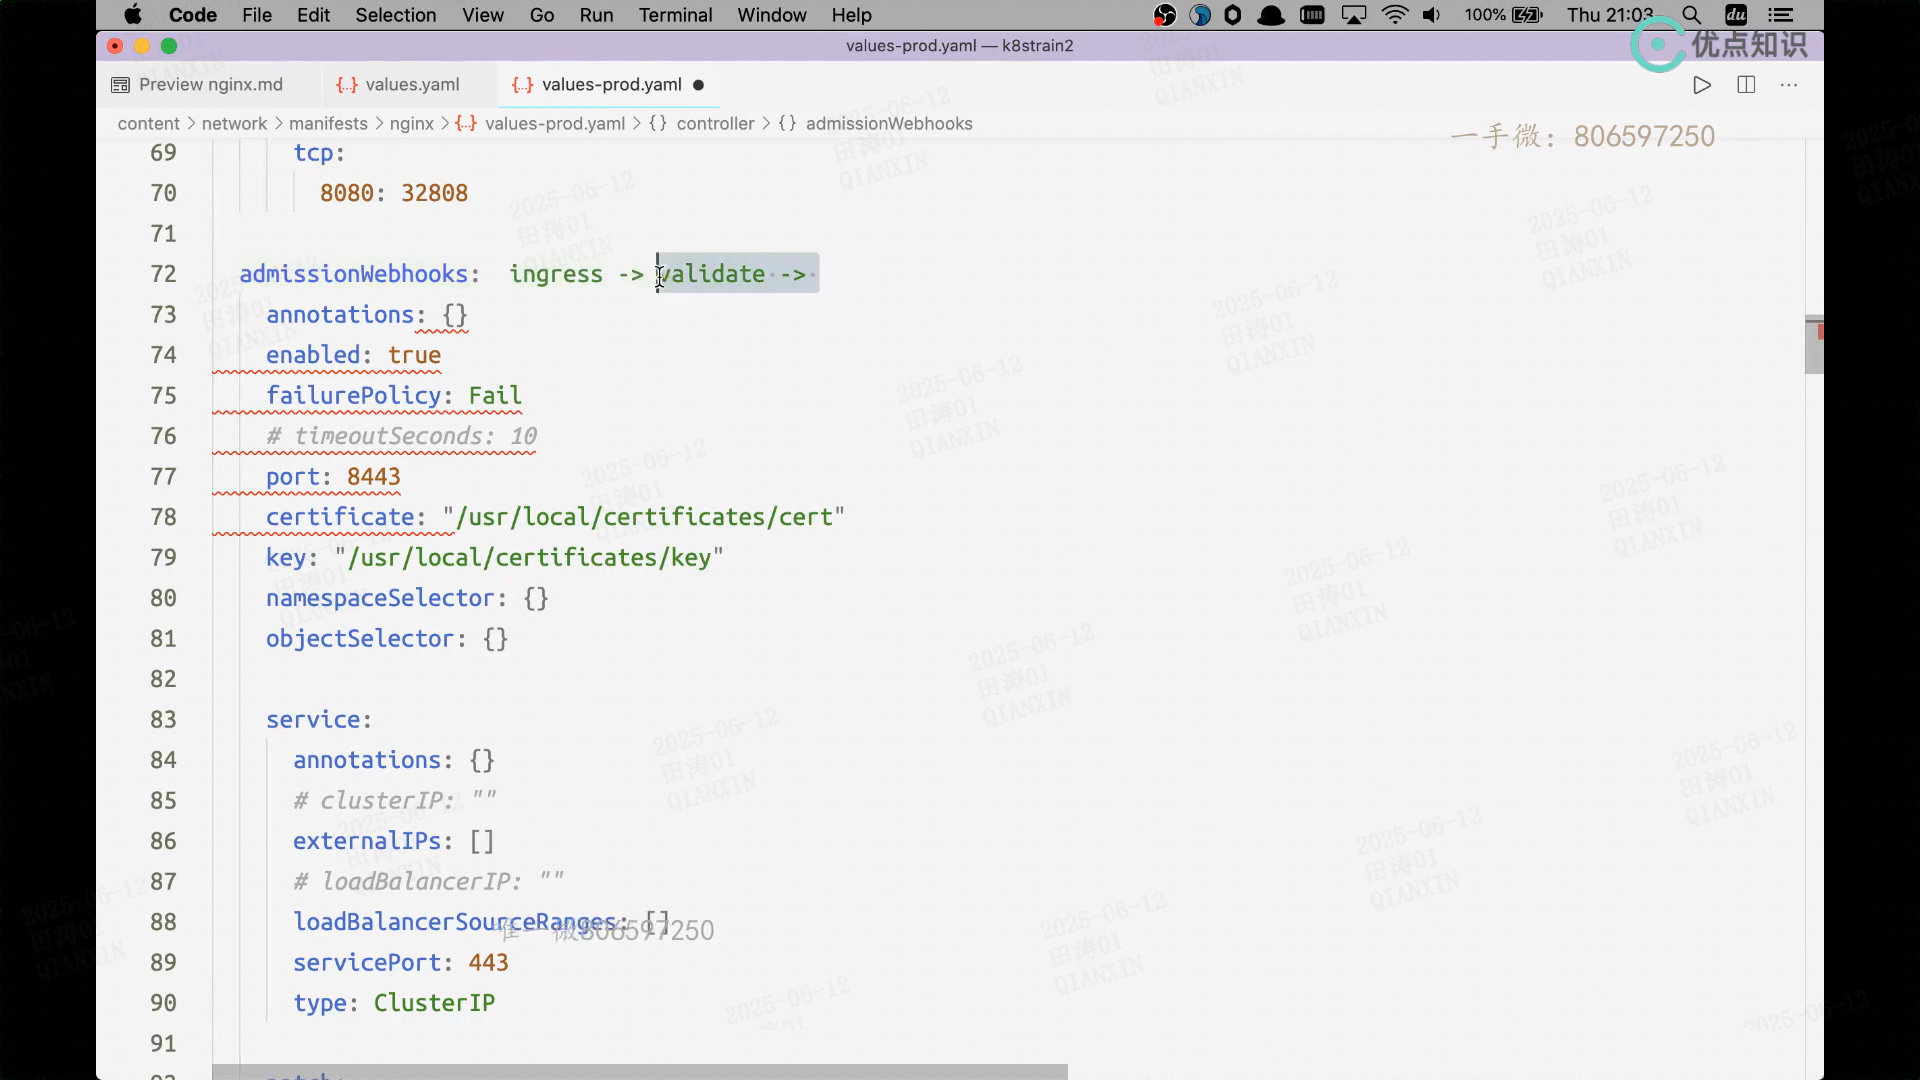This screenshot has height=1080, width=1920.
Task: Open the Wi-Fi status icon
Action: pos(1394,15)
